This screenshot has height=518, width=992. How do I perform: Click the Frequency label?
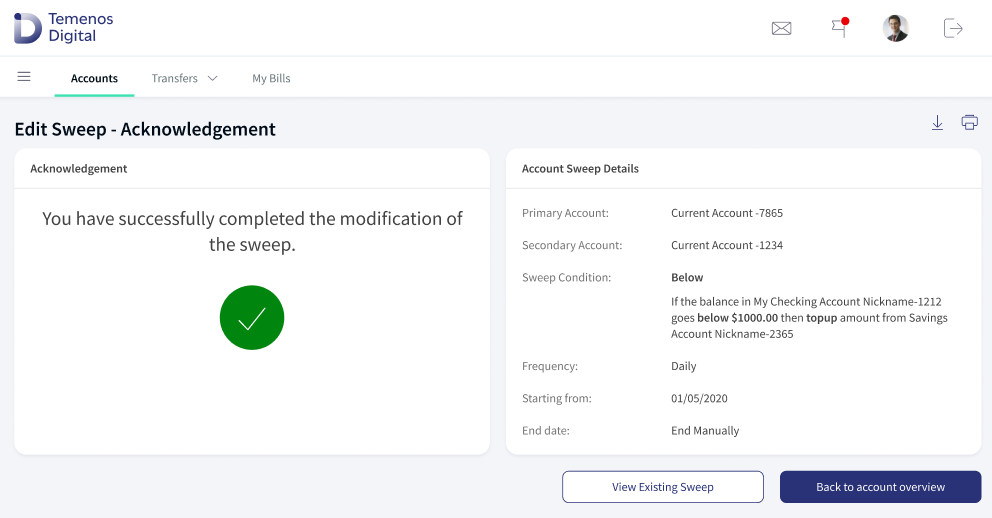pyautogui.click(x=550, y=366)
